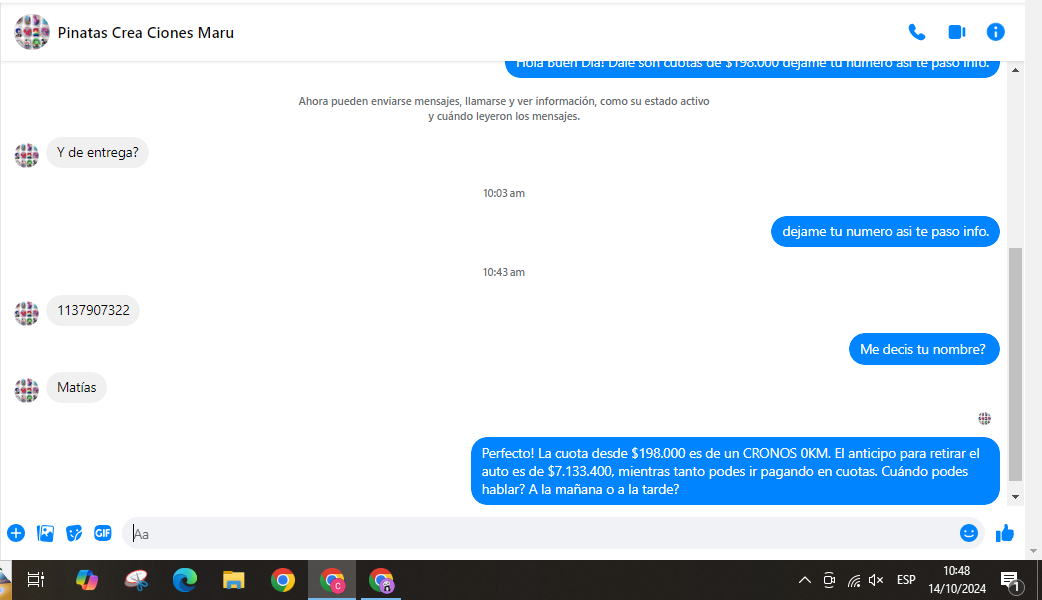The height and width of the screenshot is (600, 1042).
Task: Open Google Chrome from taskbar
Action: point(282,580)
